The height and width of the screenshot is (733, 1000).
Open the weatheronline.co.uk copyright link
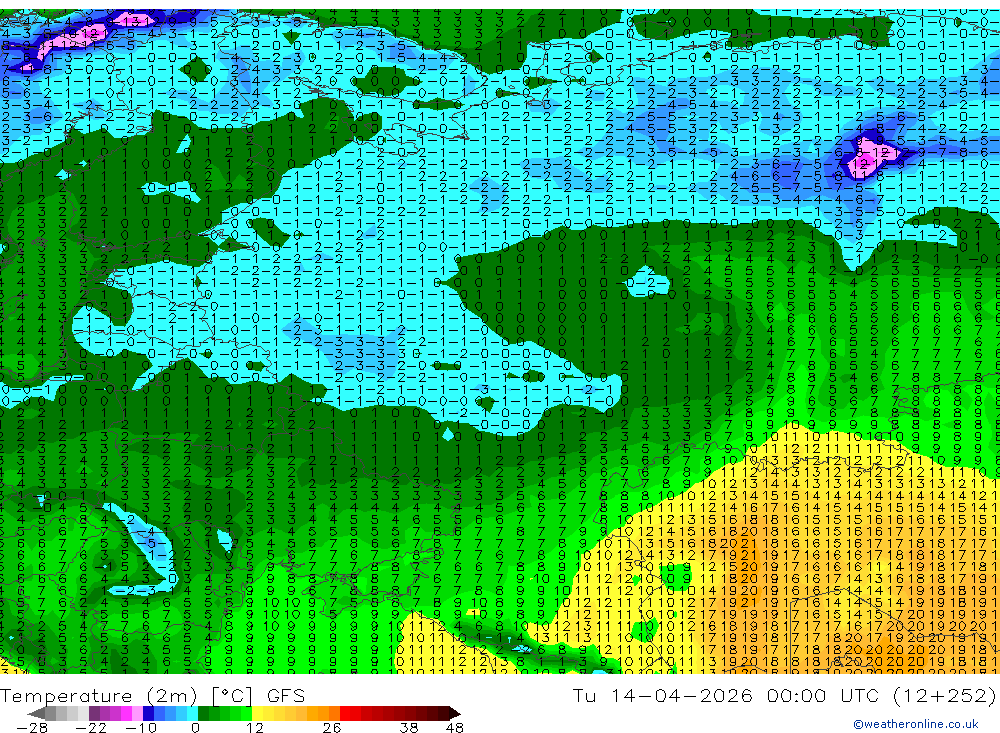(x=915, y=724)
